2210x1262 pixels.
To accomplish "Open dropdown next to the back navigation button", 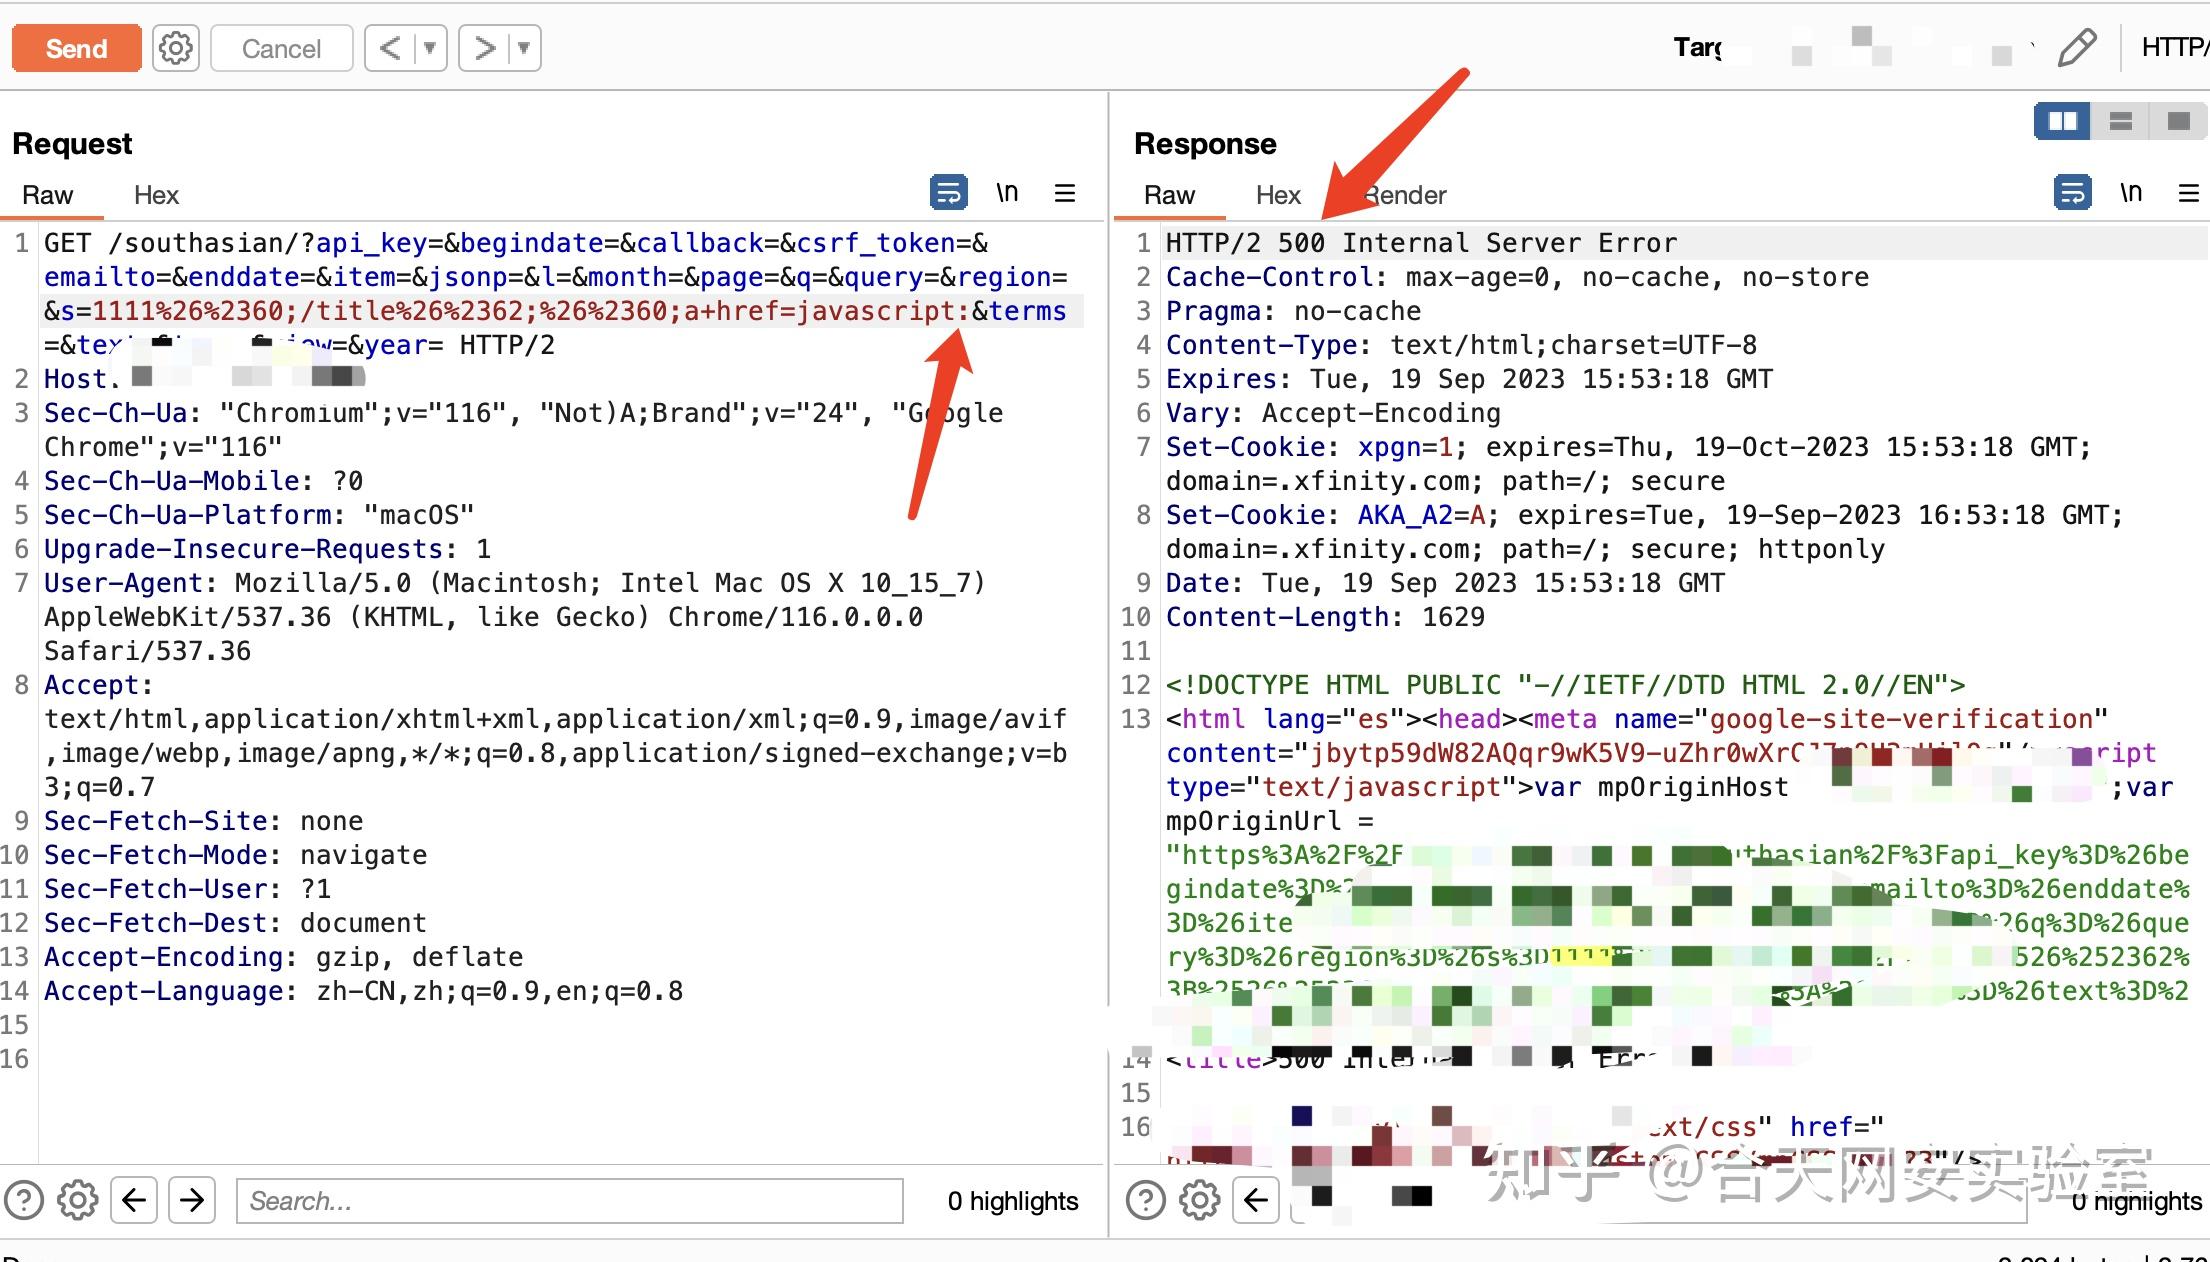I will coord(429,47).
